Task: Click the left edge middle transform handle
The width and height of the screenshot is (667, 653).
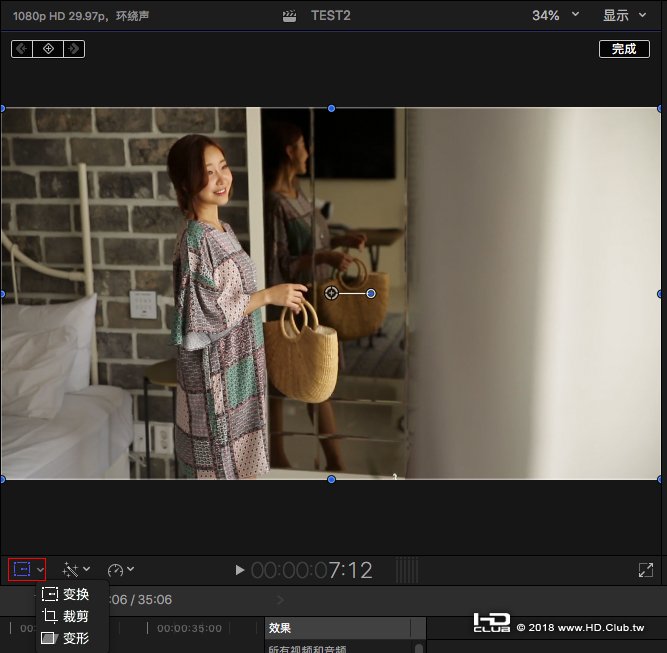Action: pyautogui.click(x=2, y=294)
